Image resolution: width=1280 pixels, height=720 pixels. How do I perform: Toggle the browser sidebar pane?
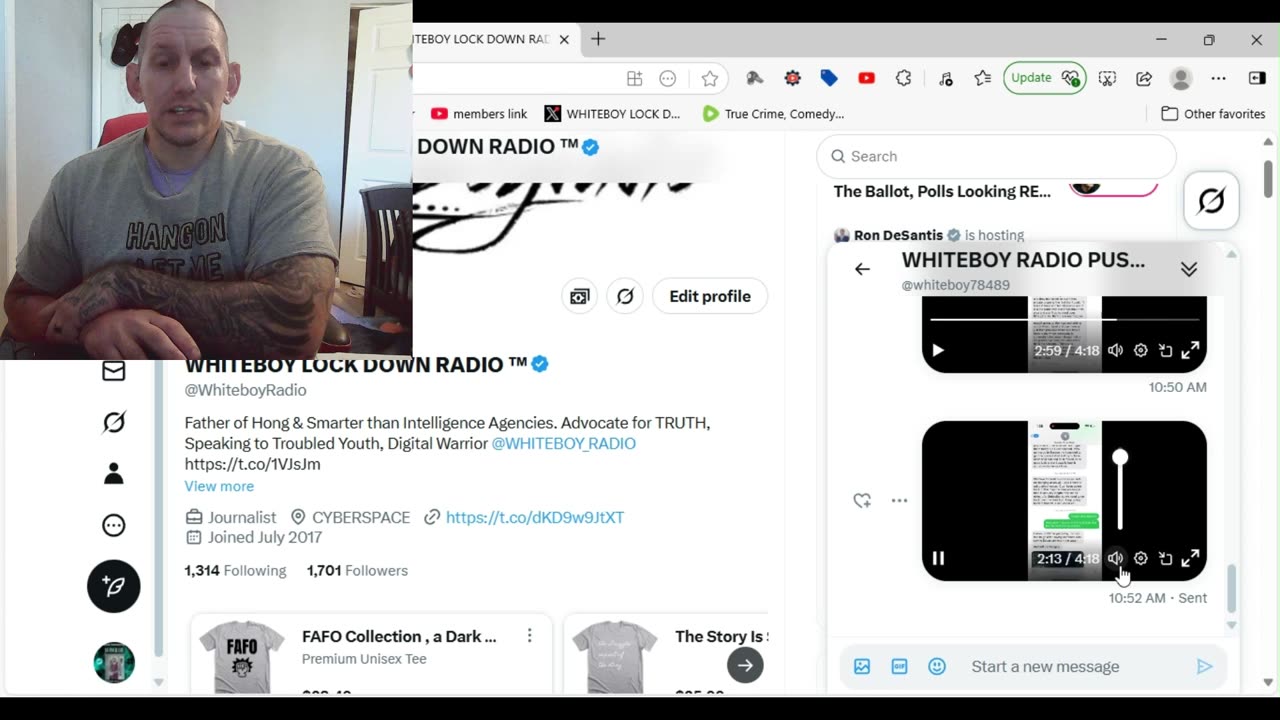click(x=1257, y=78)
